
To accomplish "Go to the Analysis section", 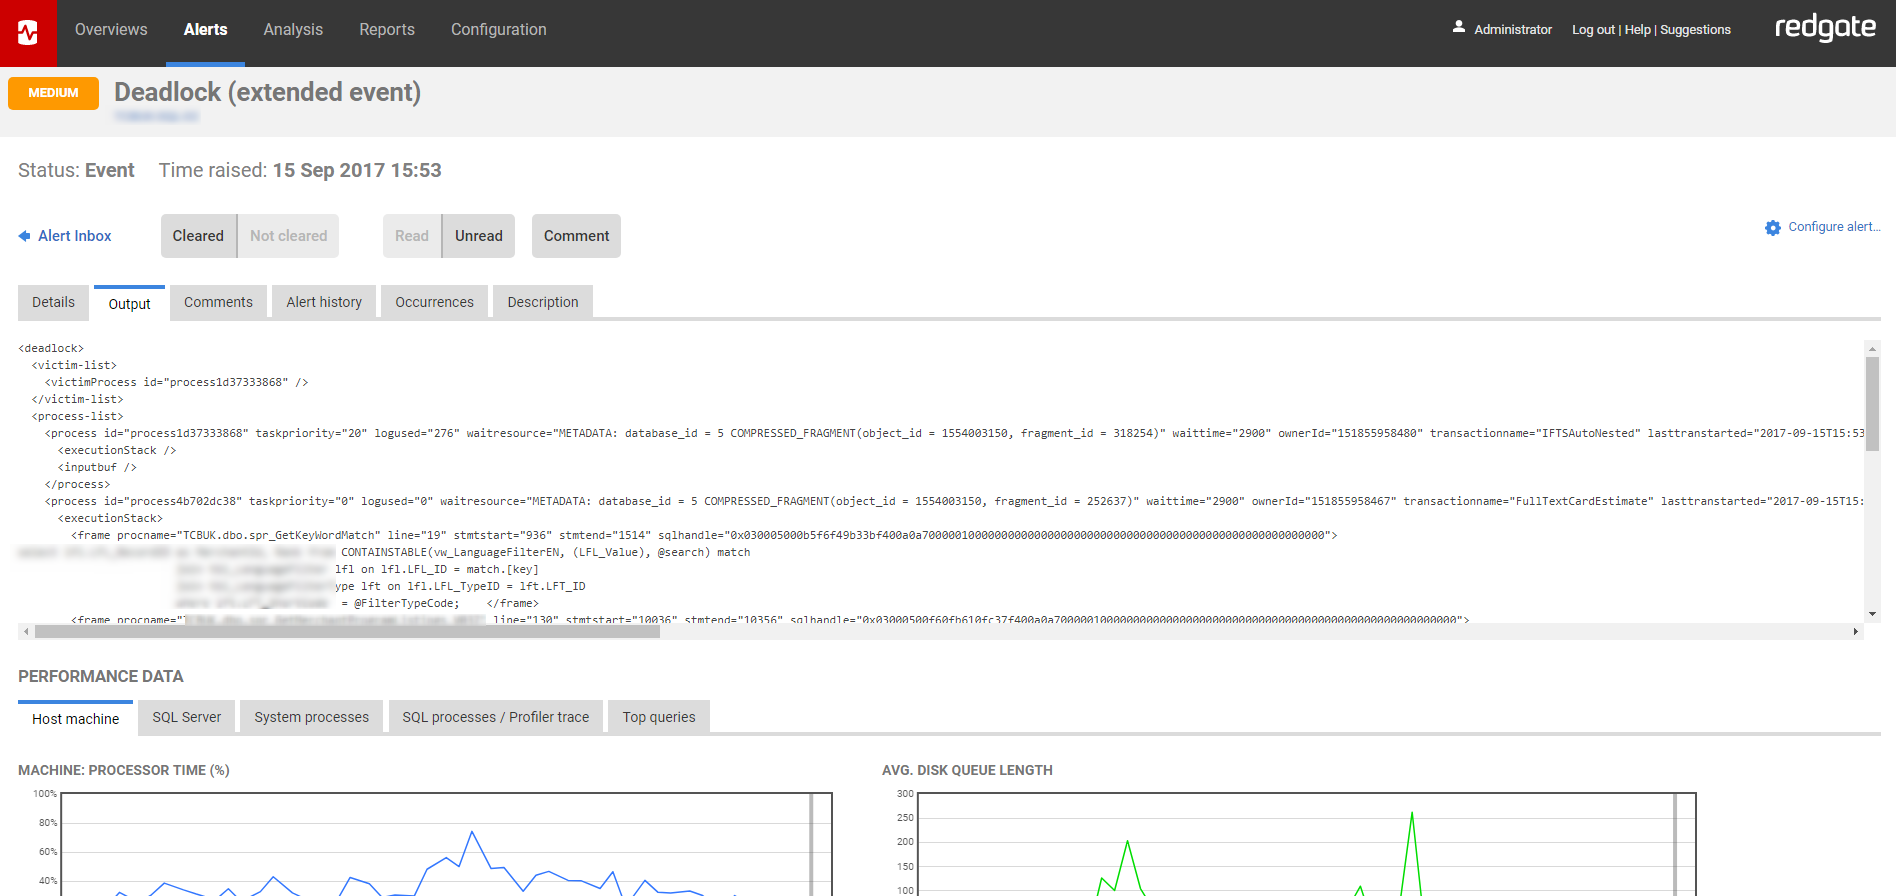I will pos(293,30).
